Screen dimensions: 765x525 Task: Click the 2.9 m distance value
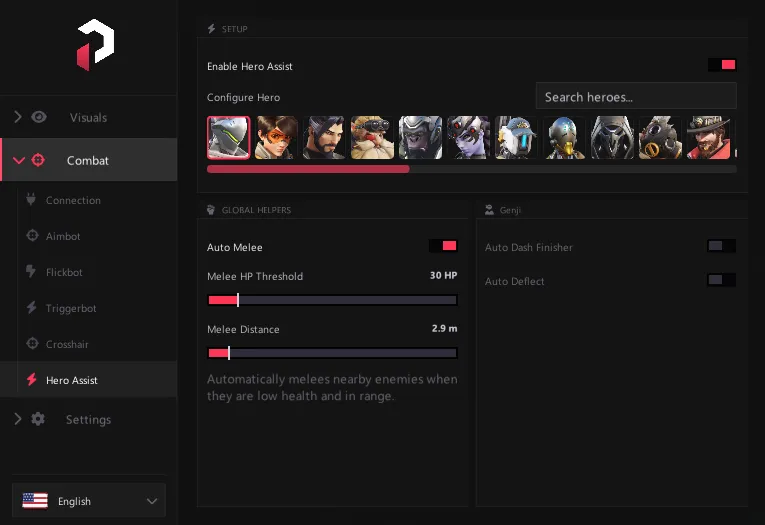(x=444, y=328)
